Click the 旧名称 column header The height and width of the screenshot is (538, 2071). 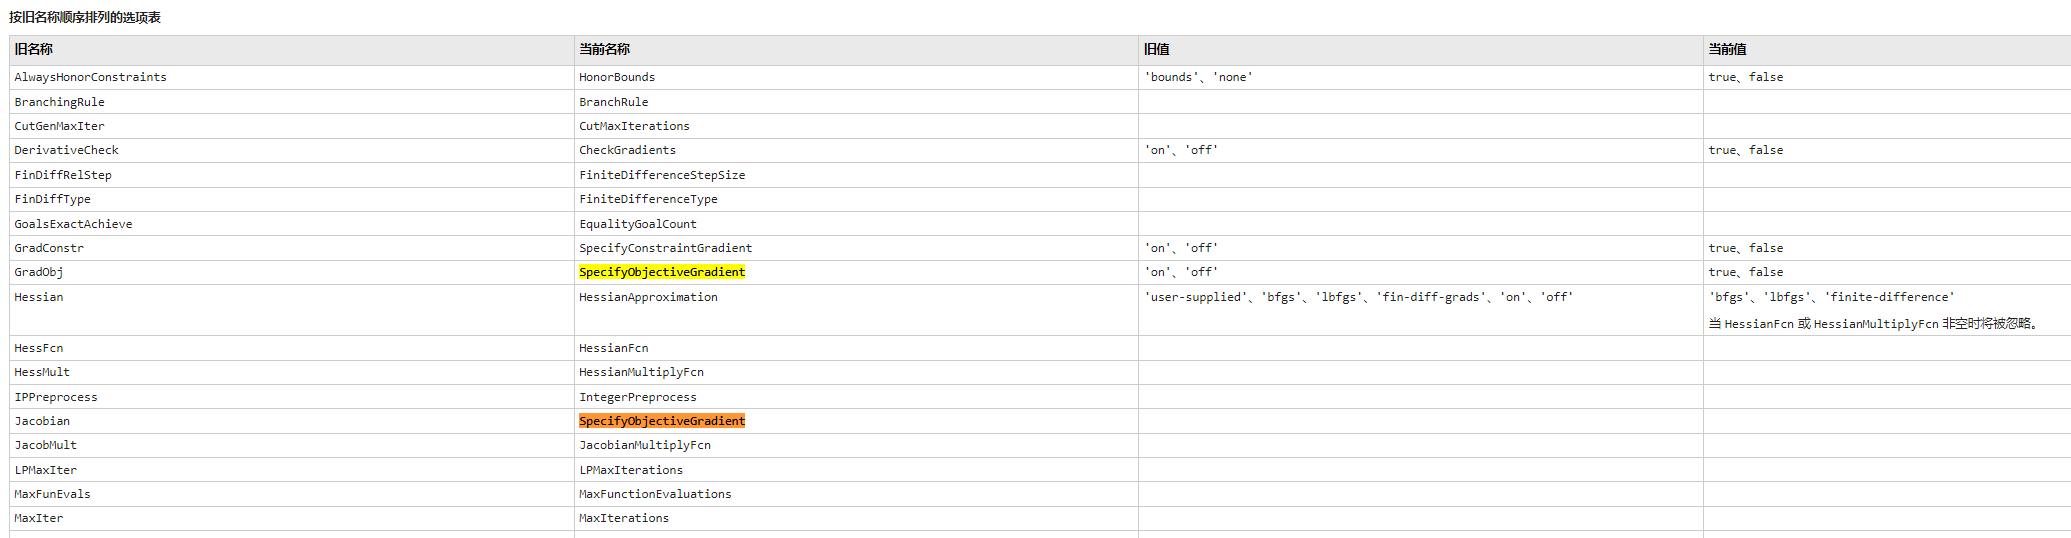pyautogui.click(x=34, y=49)
